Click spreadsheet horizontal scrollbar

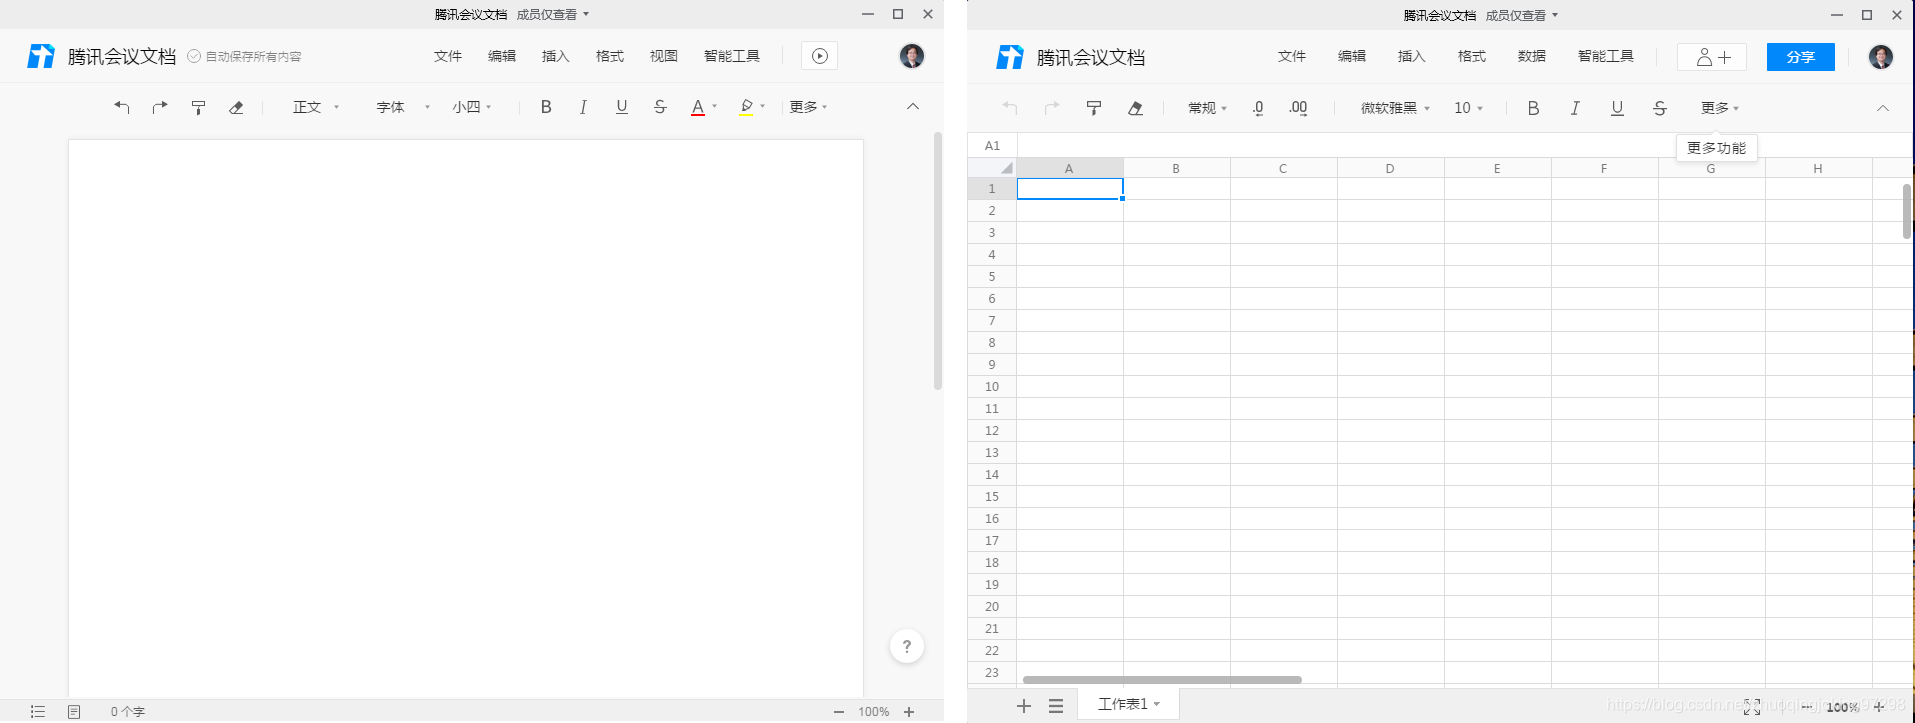click(x=1162, y=680)
